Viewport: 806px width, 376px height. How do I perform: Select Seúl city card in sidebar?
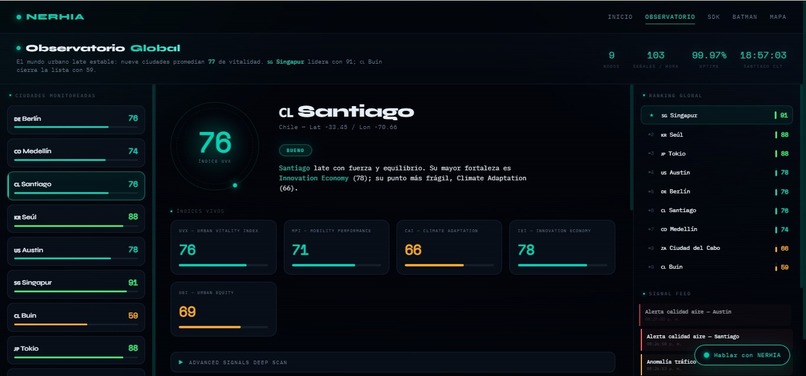[x=76, y=219]
